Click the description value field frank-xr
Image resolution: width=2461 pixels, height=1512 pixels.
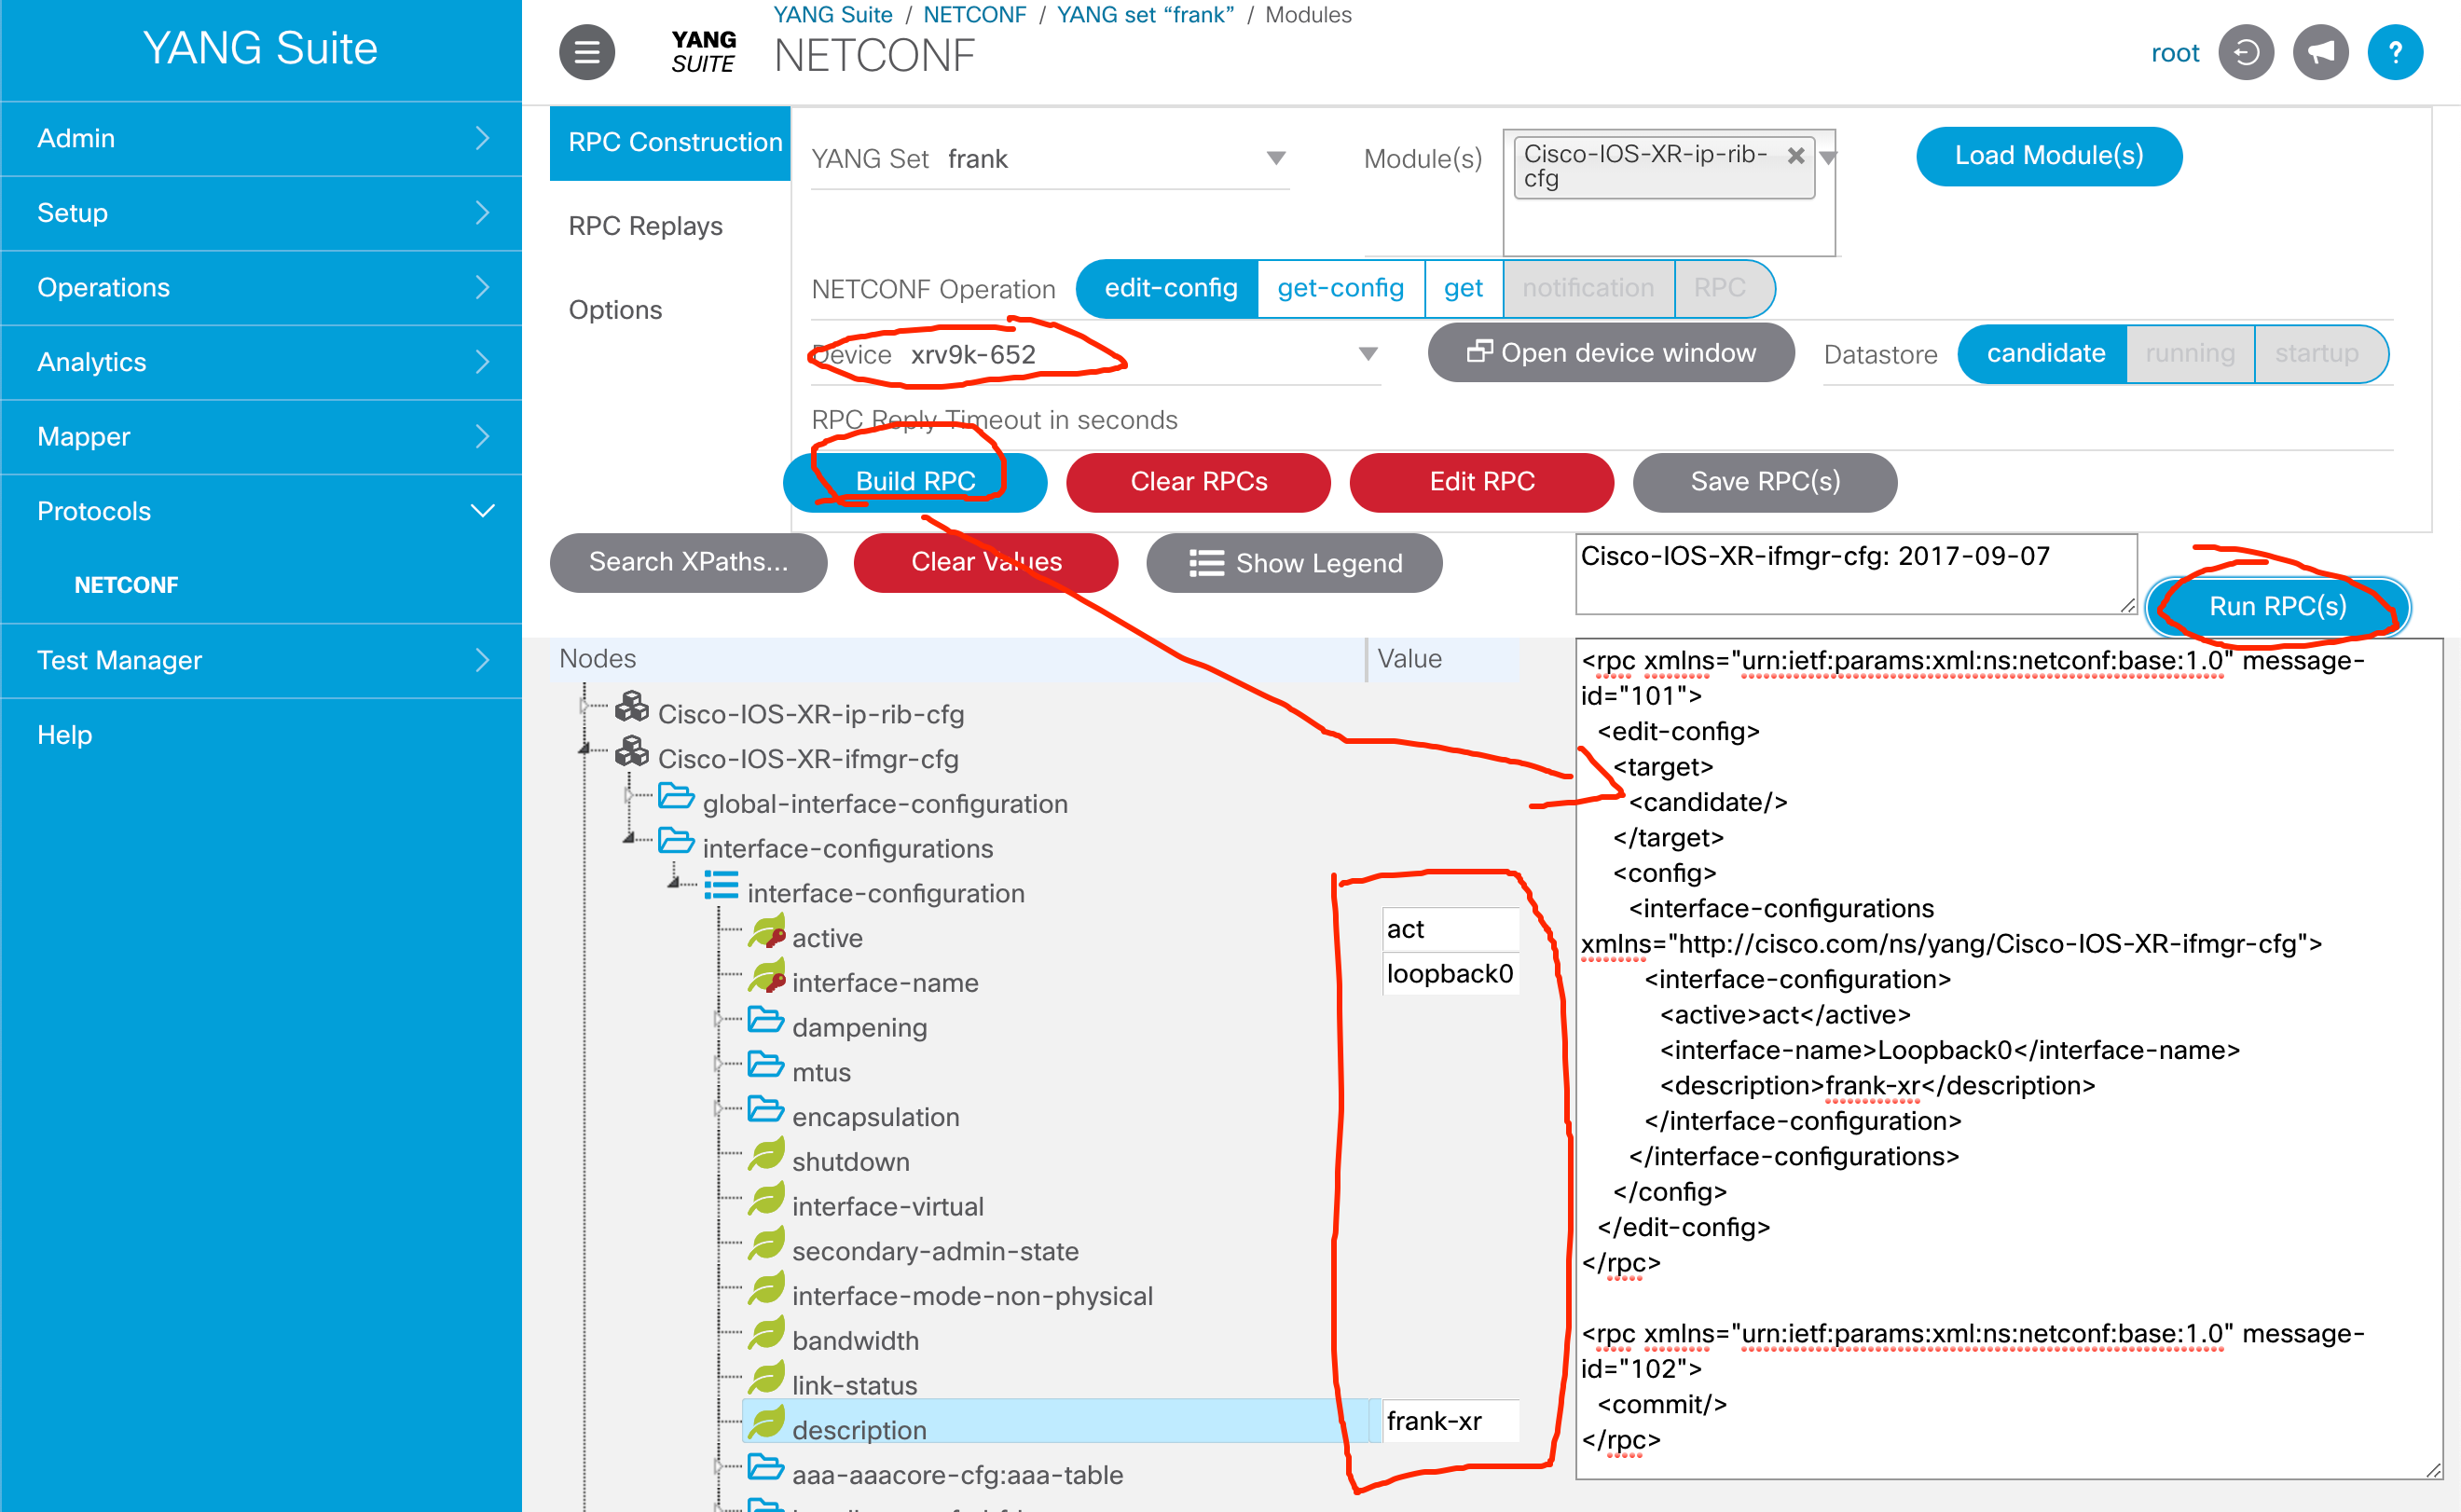pos(1450,1421)
